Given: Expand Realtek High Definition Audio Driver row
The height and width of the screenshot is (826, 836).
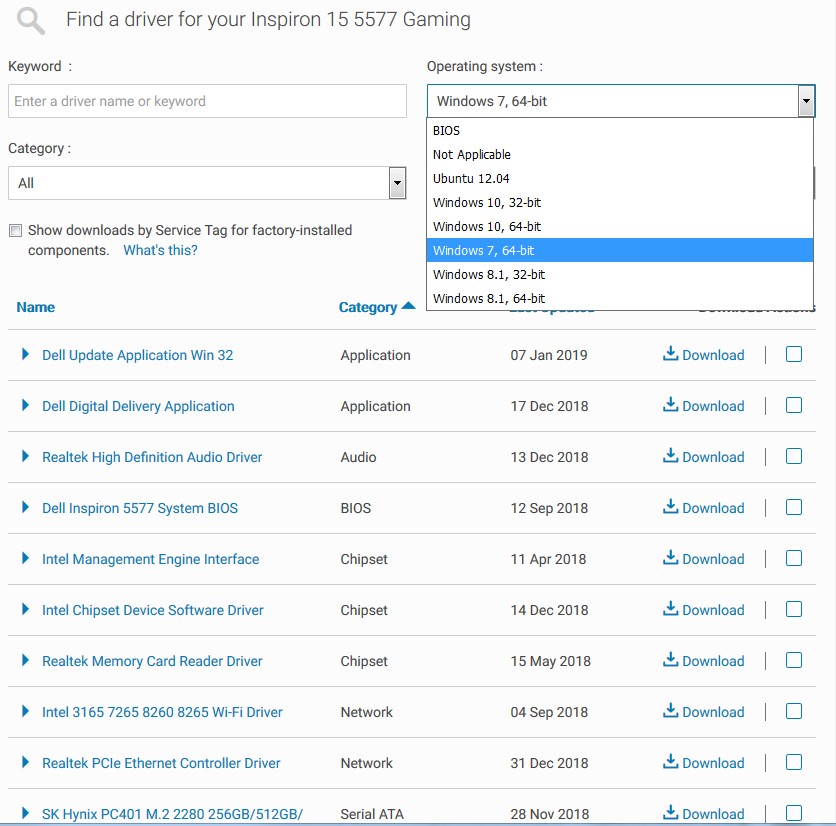Looking at the screenshot, I should coord(25,456).
